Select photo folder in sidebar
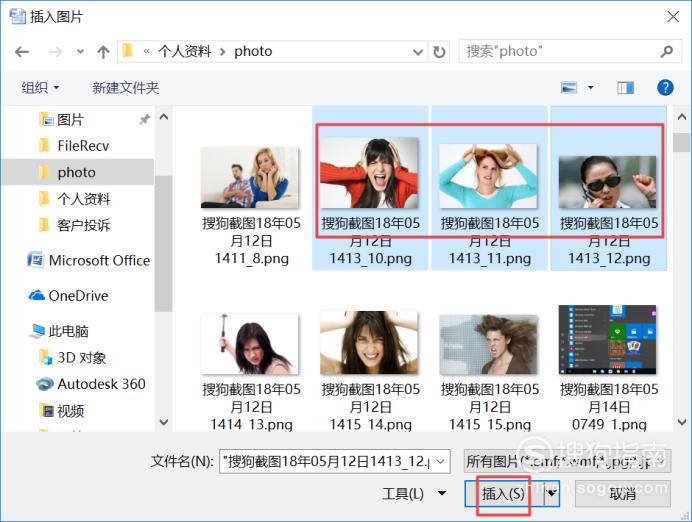This screenshot has width=692, height=522. pyautogui.click(x=78, y=172)
